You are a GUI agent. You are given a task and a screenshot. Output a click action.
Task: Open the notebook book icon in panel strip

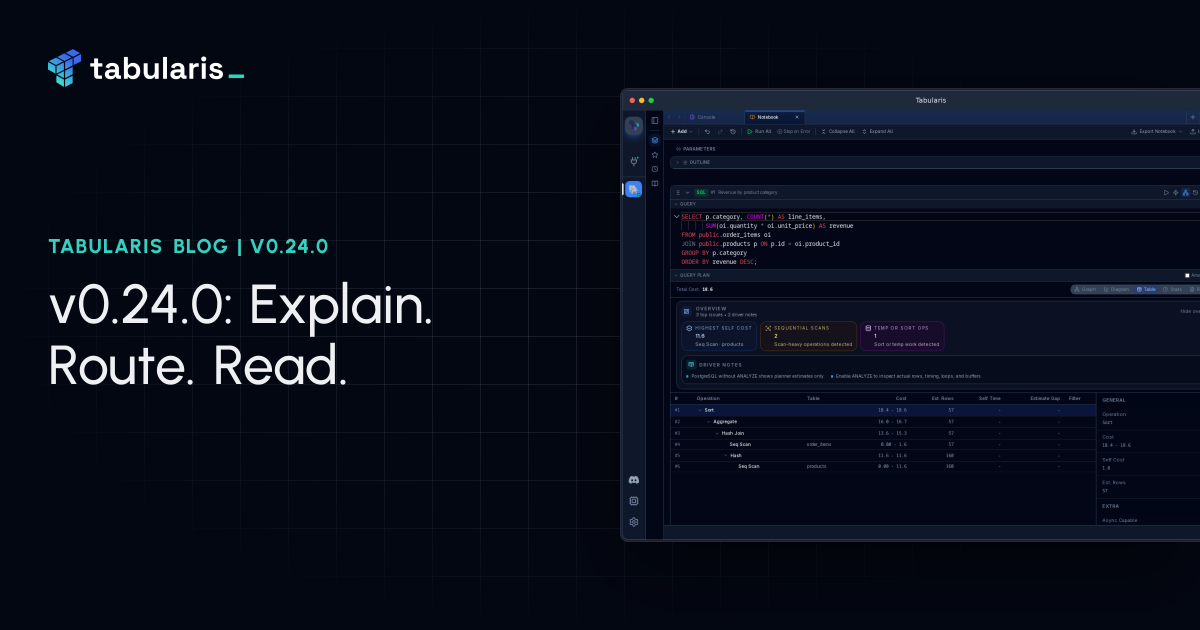tap(655, 183)
